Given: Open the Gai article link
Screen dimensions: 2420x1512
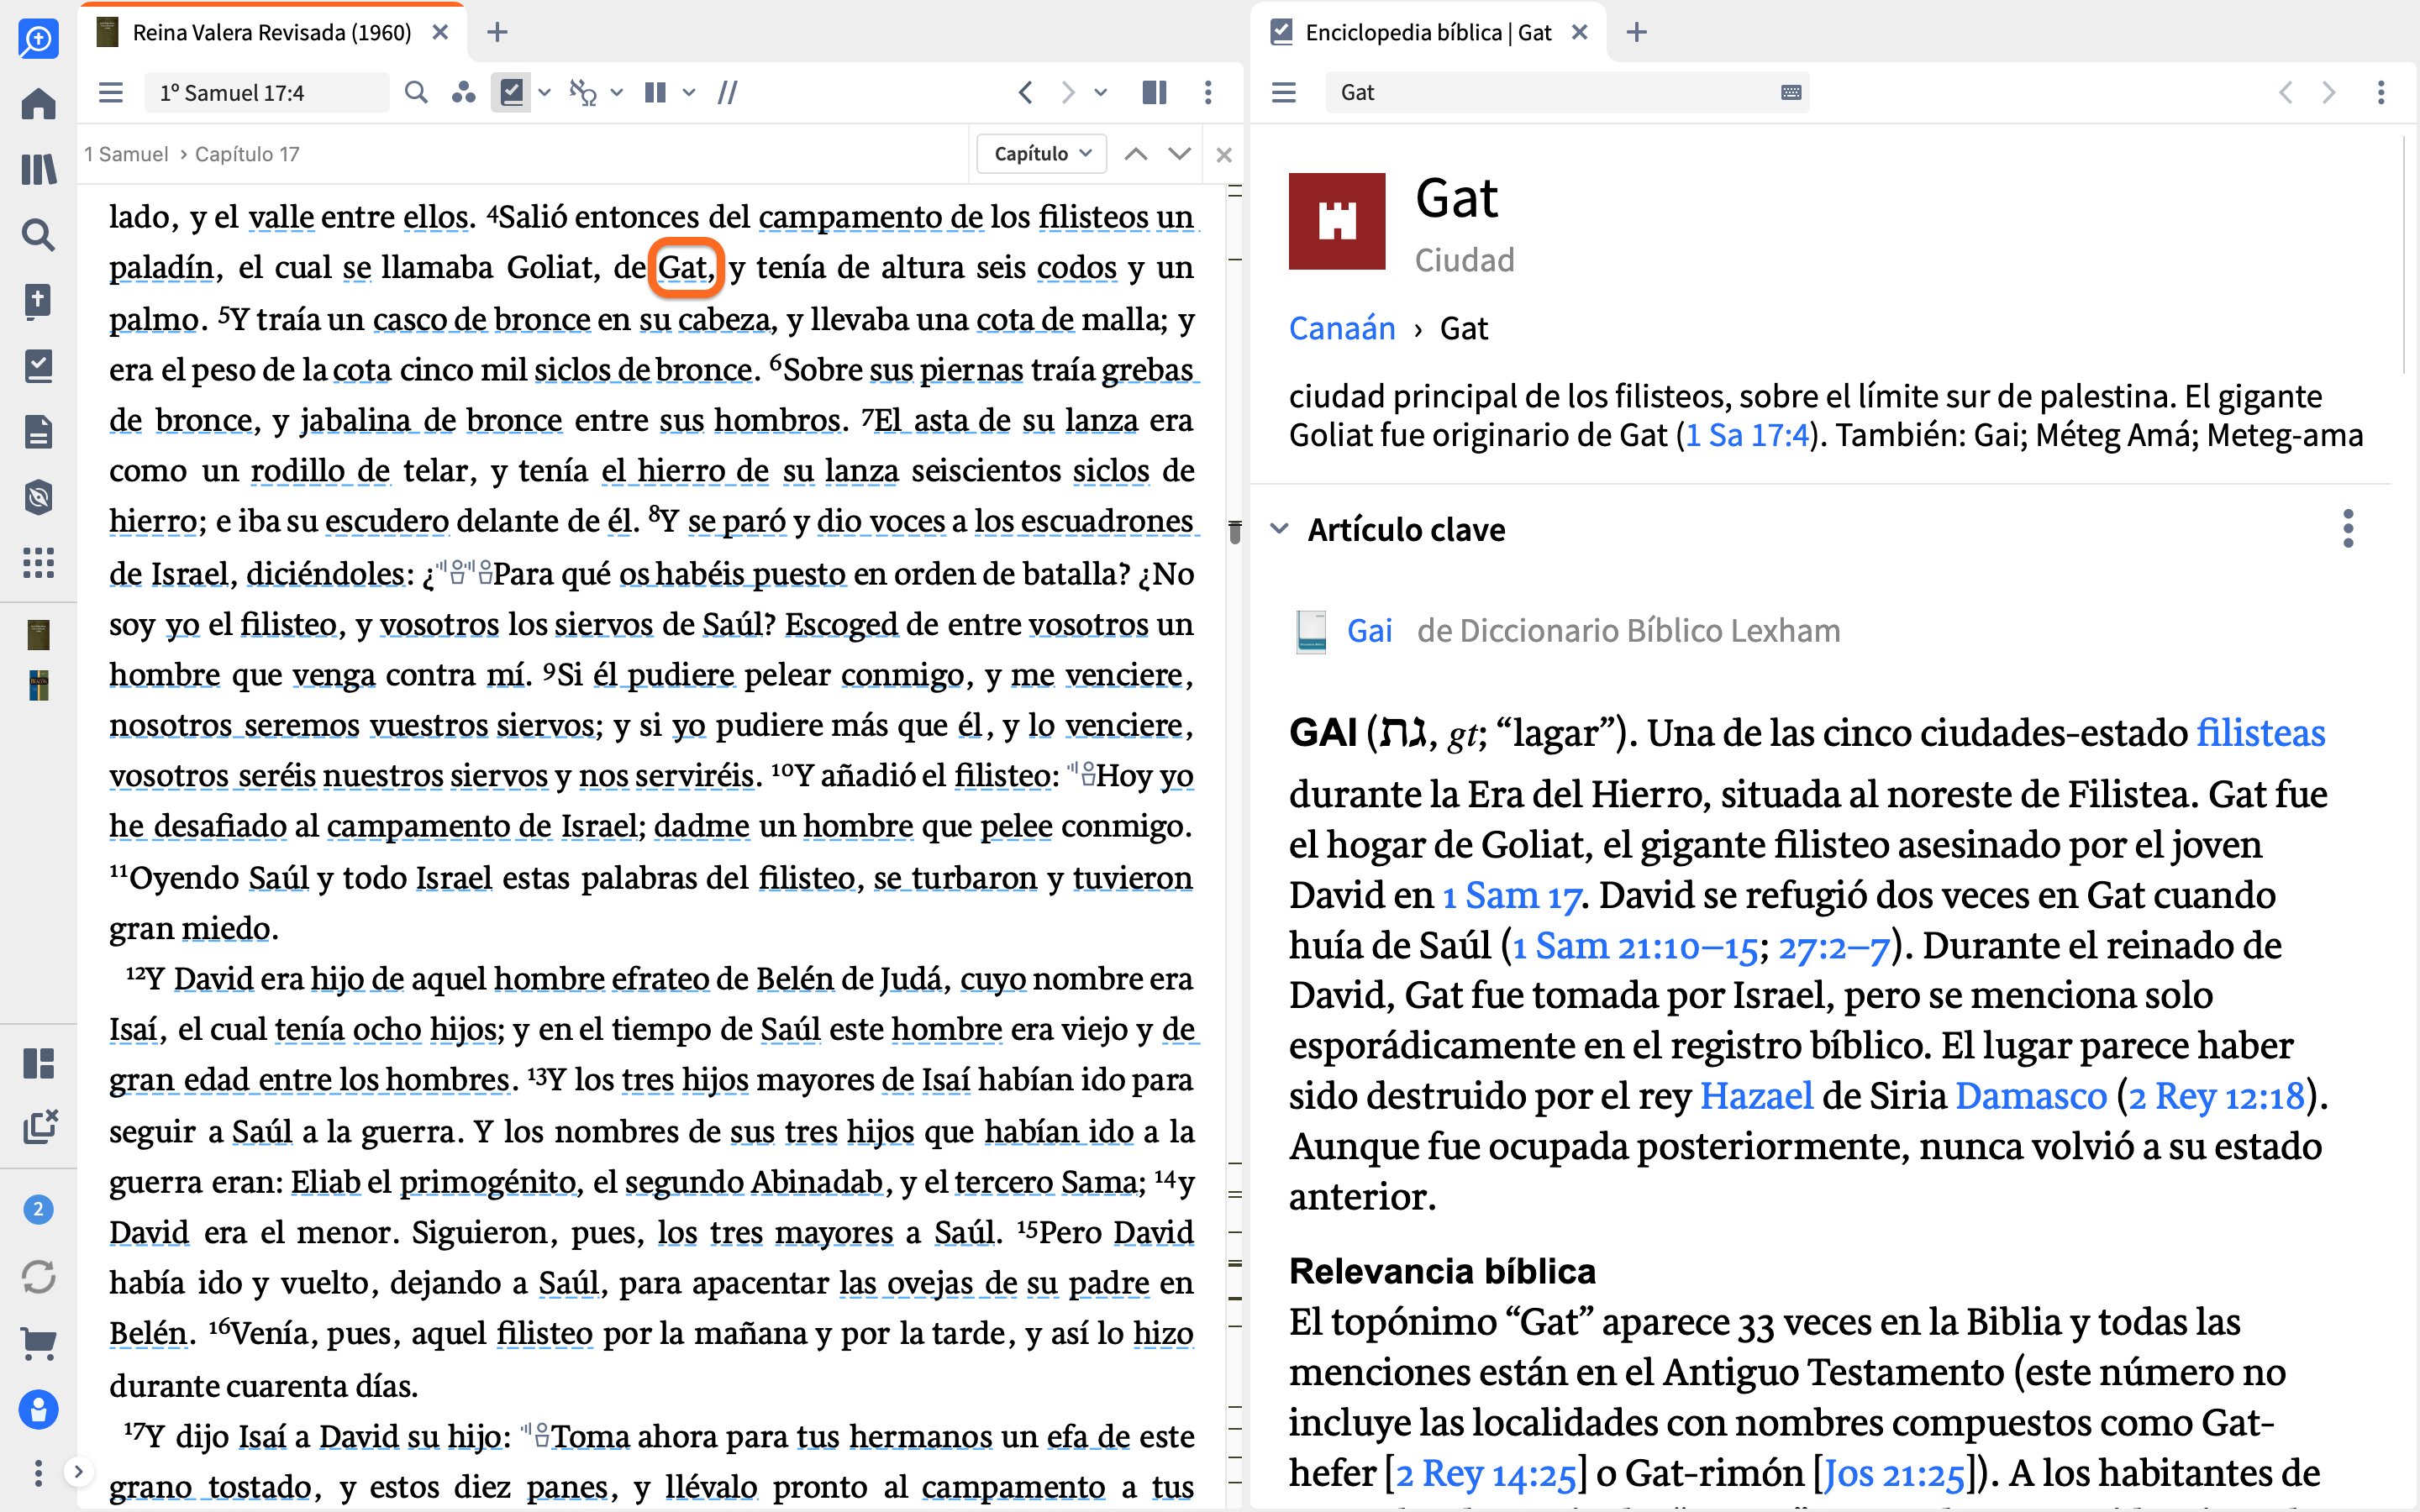Looking at the screenshot, I should [x=1369, y=631].
